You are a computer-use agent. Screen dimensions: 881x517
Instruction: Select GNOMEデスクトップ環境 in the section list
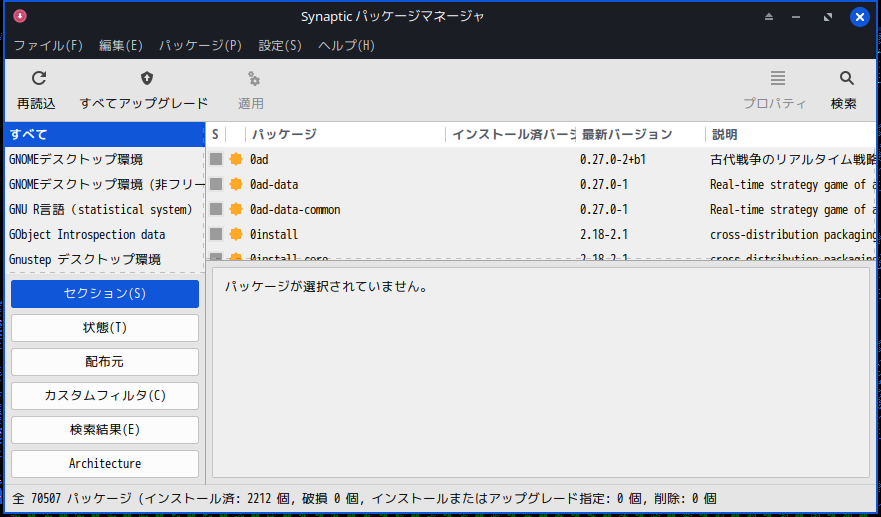(x=76, y=160)
